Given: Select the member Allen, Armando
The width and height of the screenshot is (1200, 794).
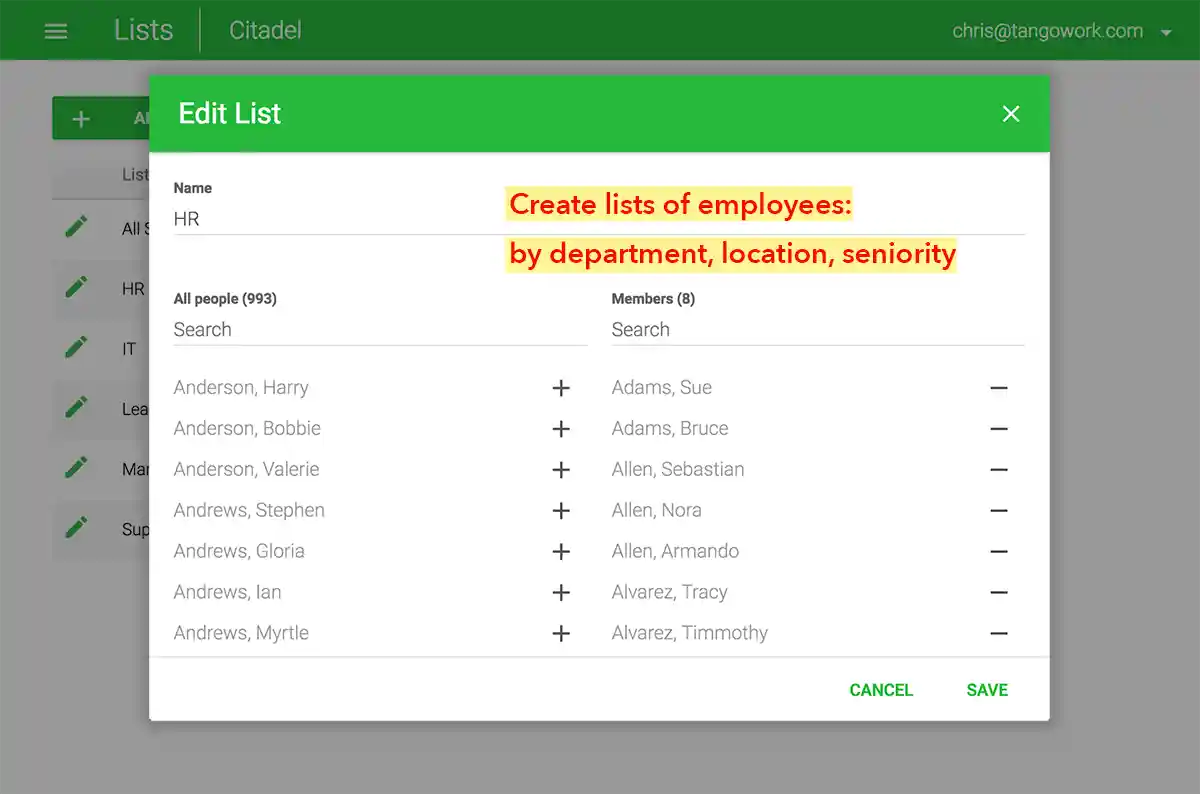Looking at the screenshot, I should tap(676, 552).
